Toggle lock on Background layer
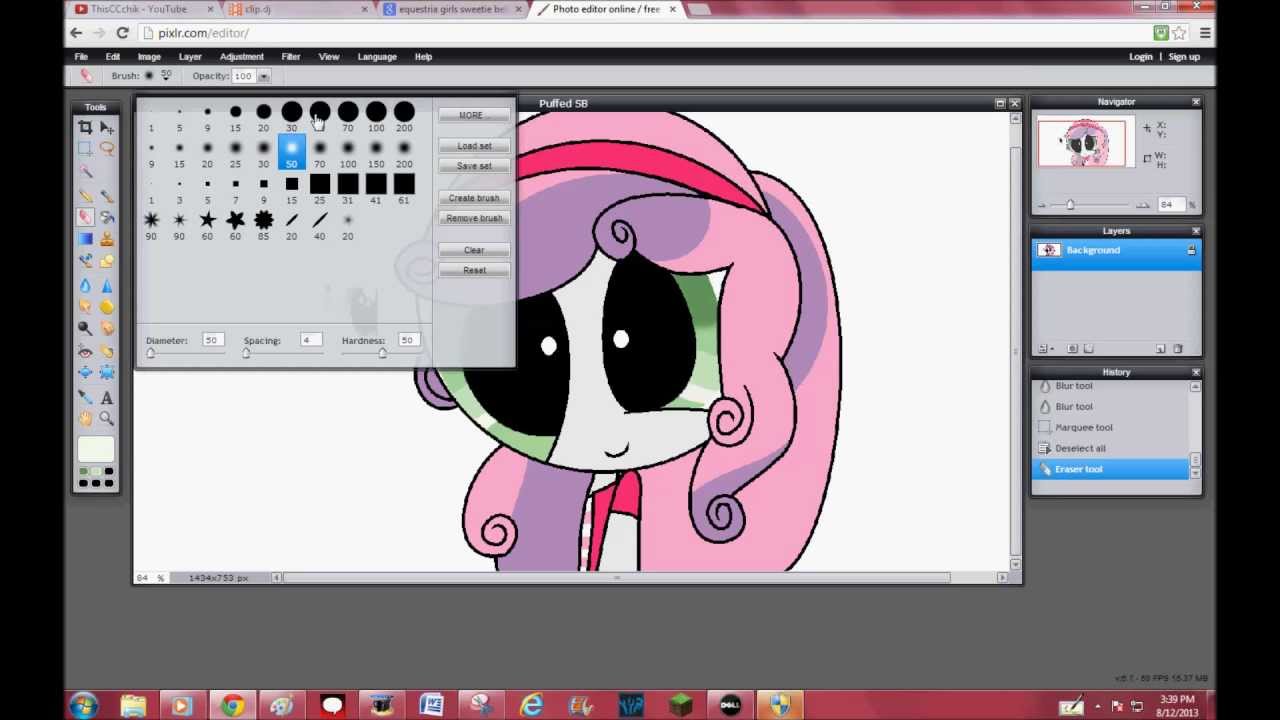This screenshot has width=1280, height=720. (1191, 250)
